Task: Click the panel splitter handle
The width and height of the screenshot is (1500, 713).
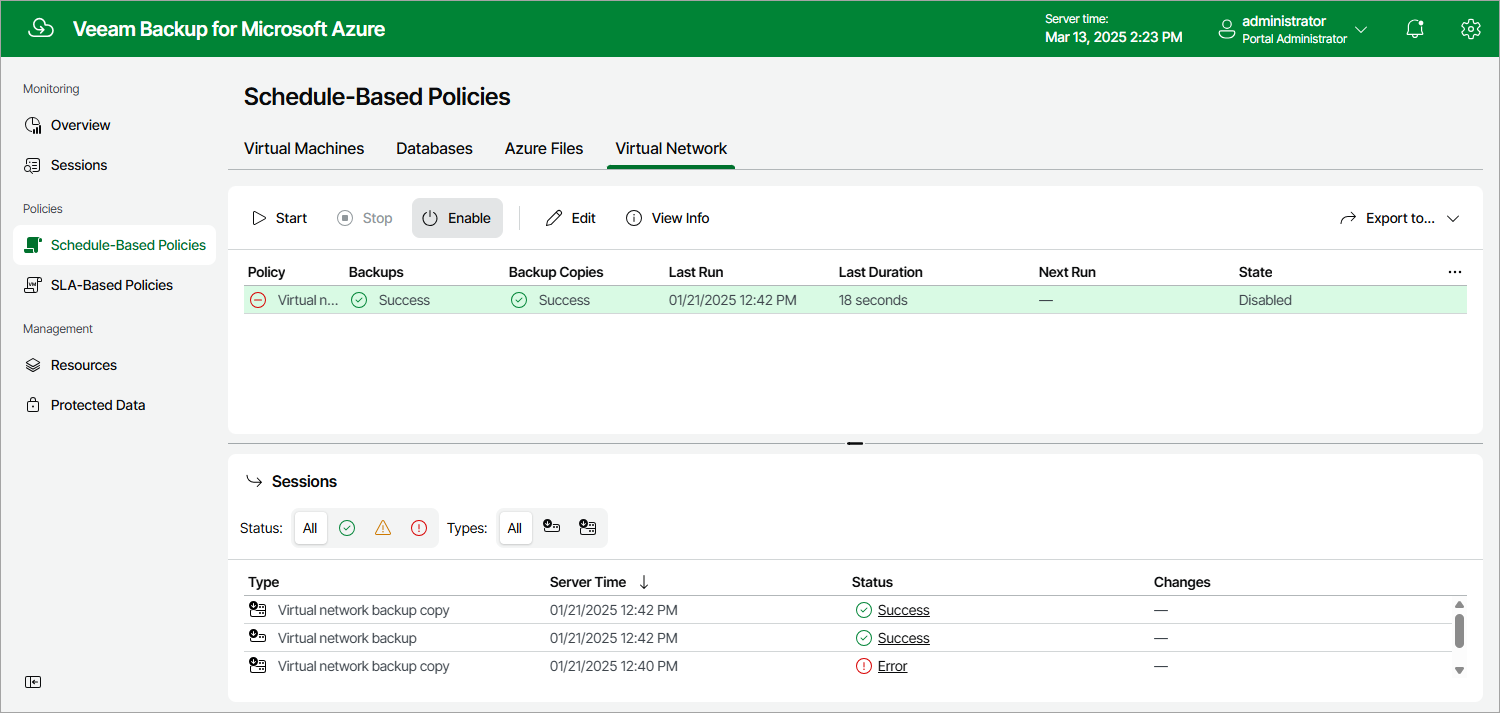Action: [855, 443]
